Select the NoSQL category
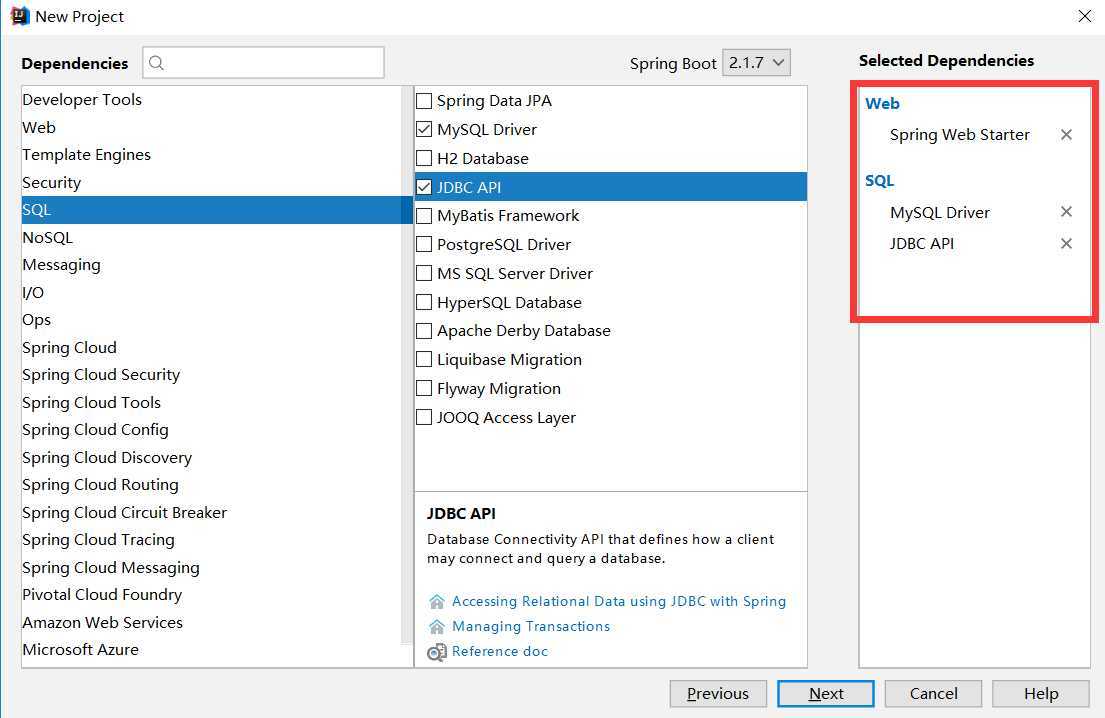The height and width of the screenshot is (718, 1105). (x=211, y=237)
